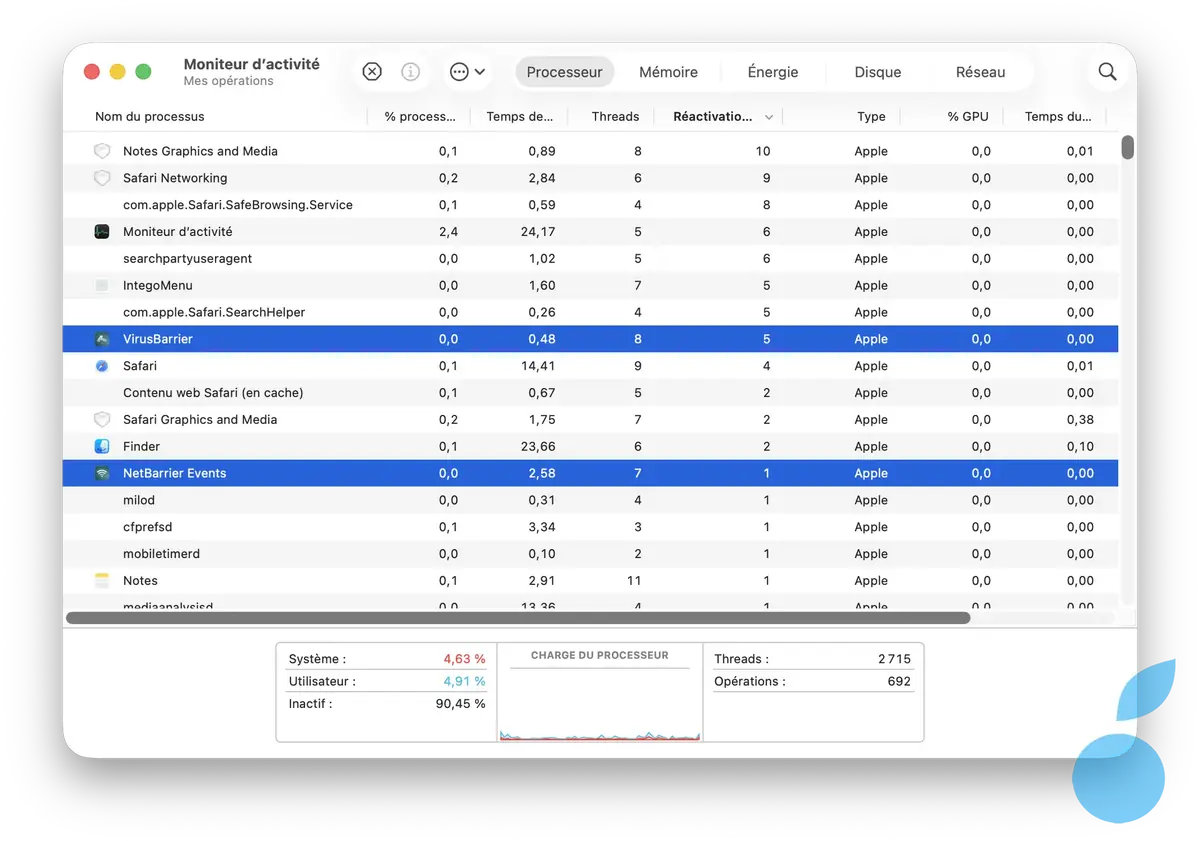This screenshot has height=841, width=1200.
Task: Sort processes by the Threads column
Action: 614,116
